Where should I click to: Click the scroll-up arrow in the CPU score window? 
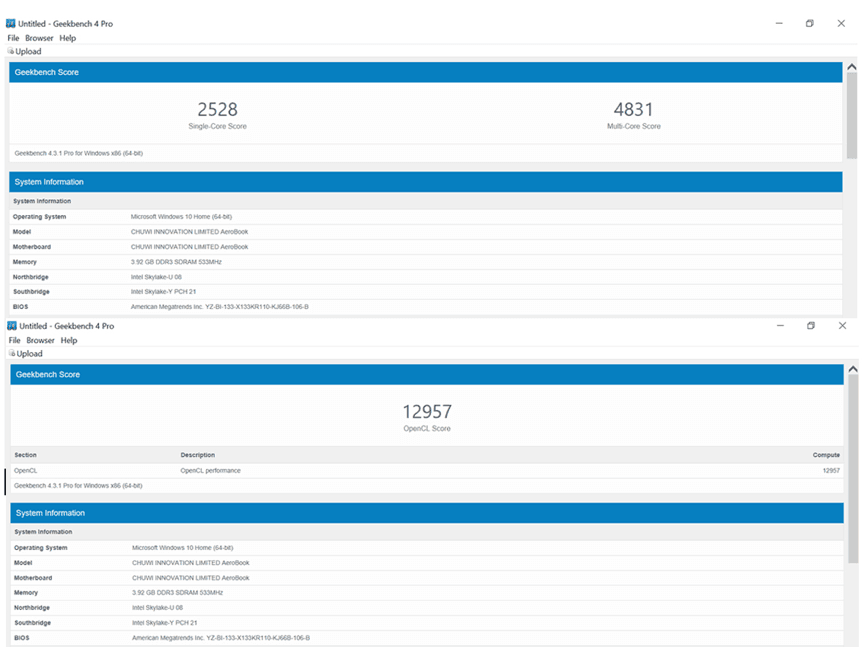pos(852,67)
